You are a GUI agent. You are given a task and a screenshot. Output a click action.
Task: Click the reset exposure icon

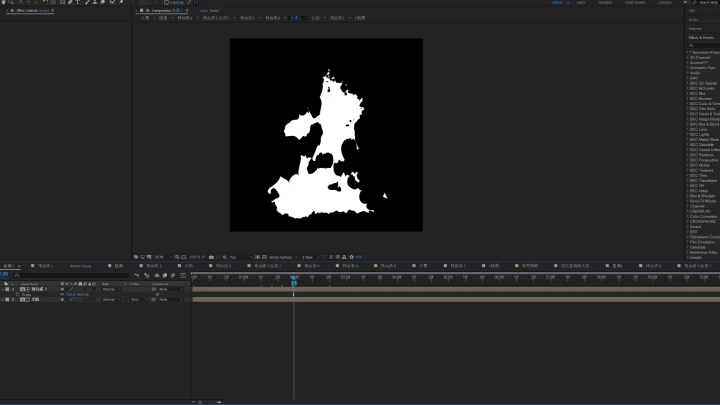click(351, 257)
